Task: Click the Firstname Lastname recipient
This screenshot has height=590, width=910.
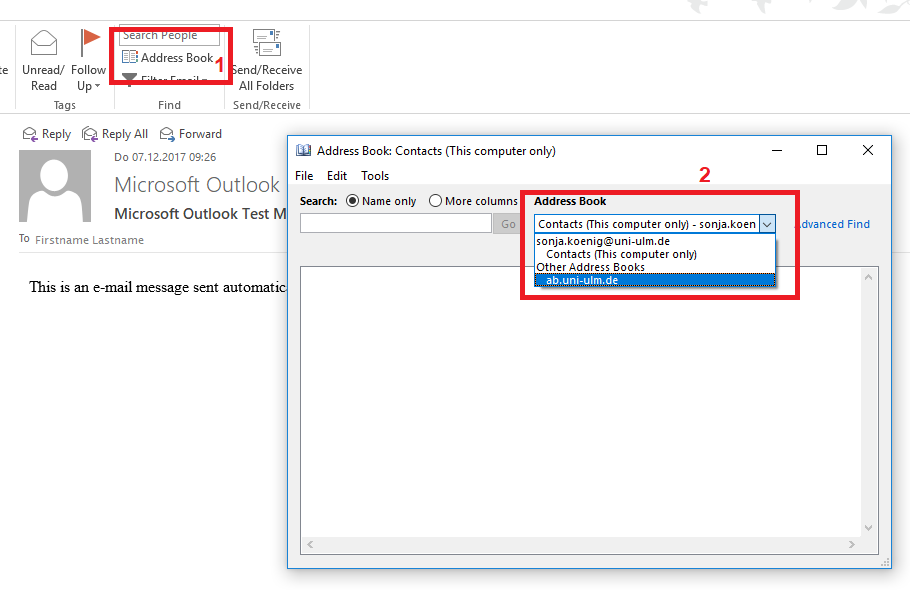Action: click(x=89, y=240)
